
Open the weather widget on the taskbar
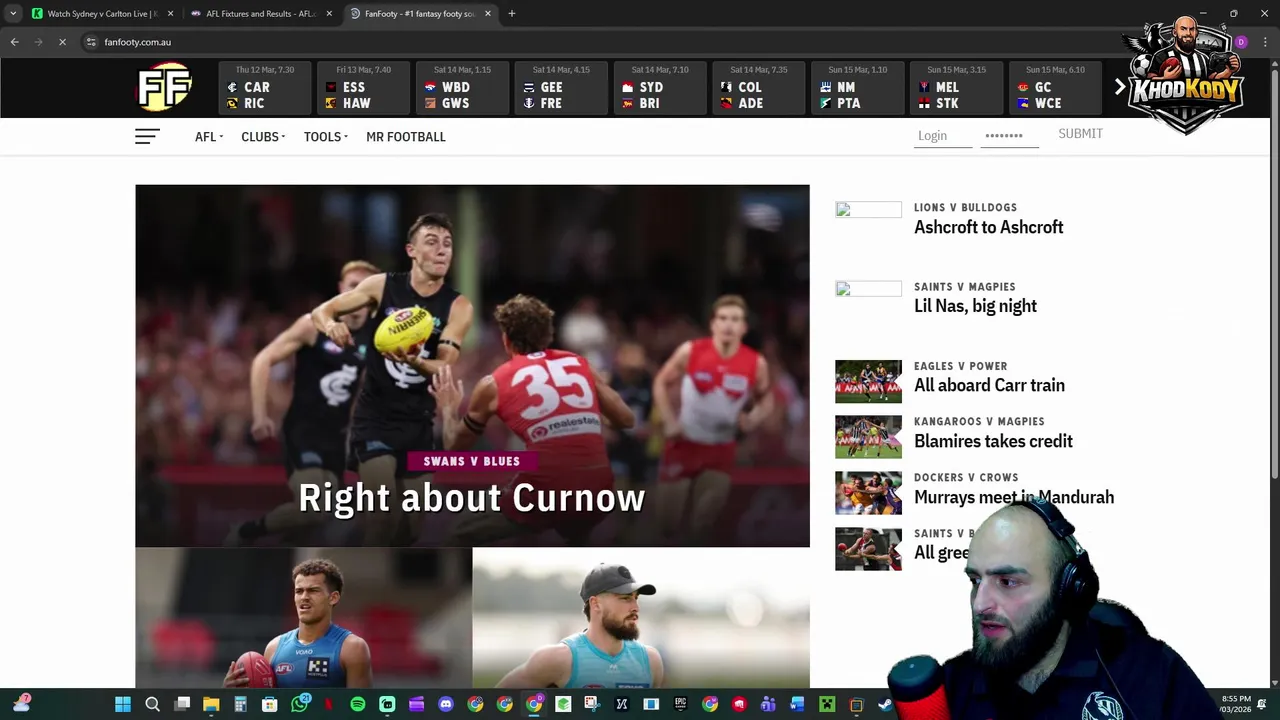[22, 704]
